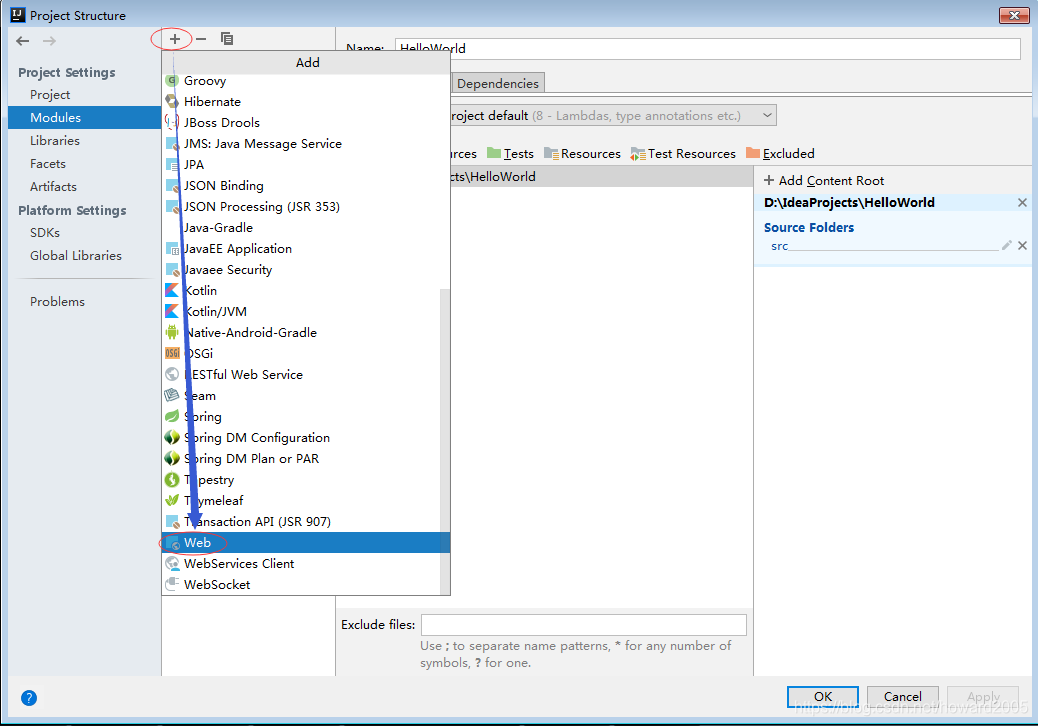Click the Seam framework icon
Image resolution: width=1038 pixels, height=726 pixels.
172,395
